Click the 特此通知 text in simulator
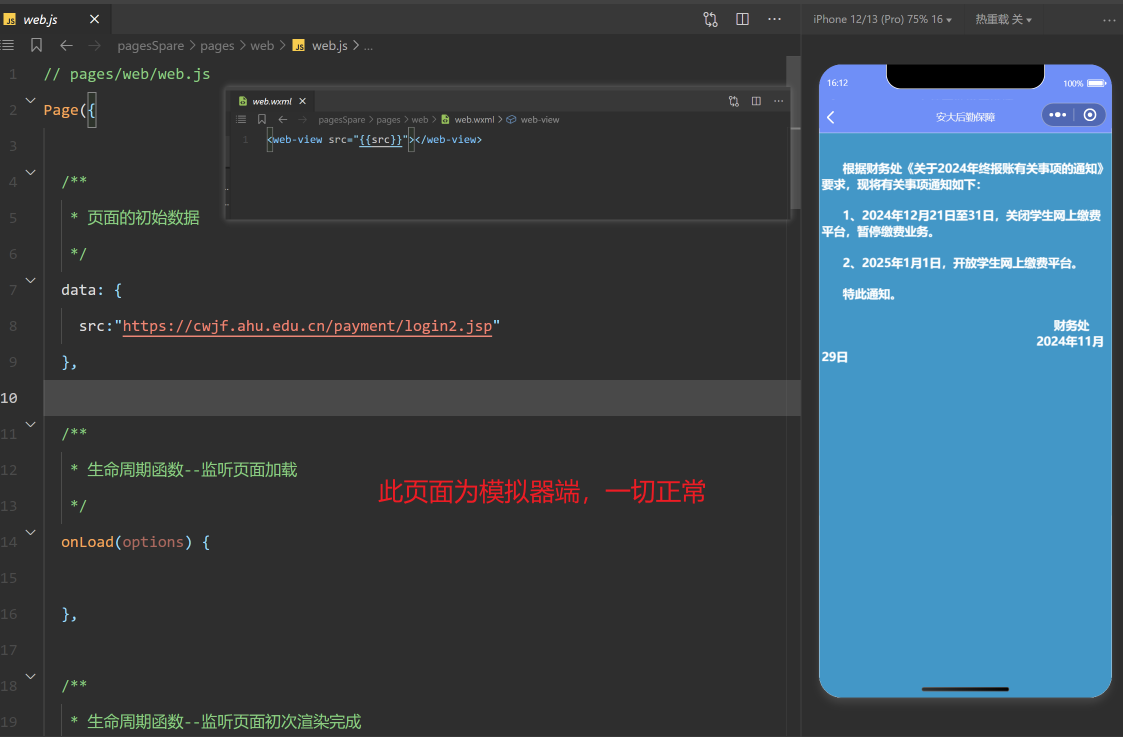This screenshot has width=1123, height=737. click(x=869, y=294)
